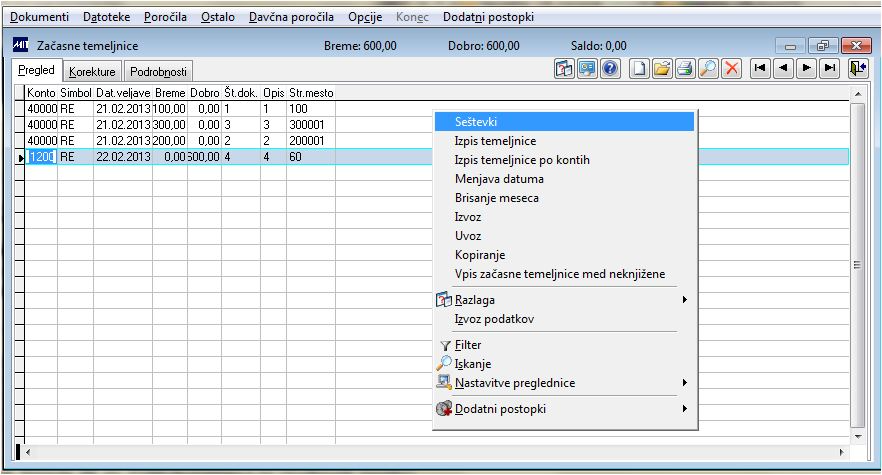
Task: Click the vertical scrollbar down arrow
Action: tap(858, 437)
